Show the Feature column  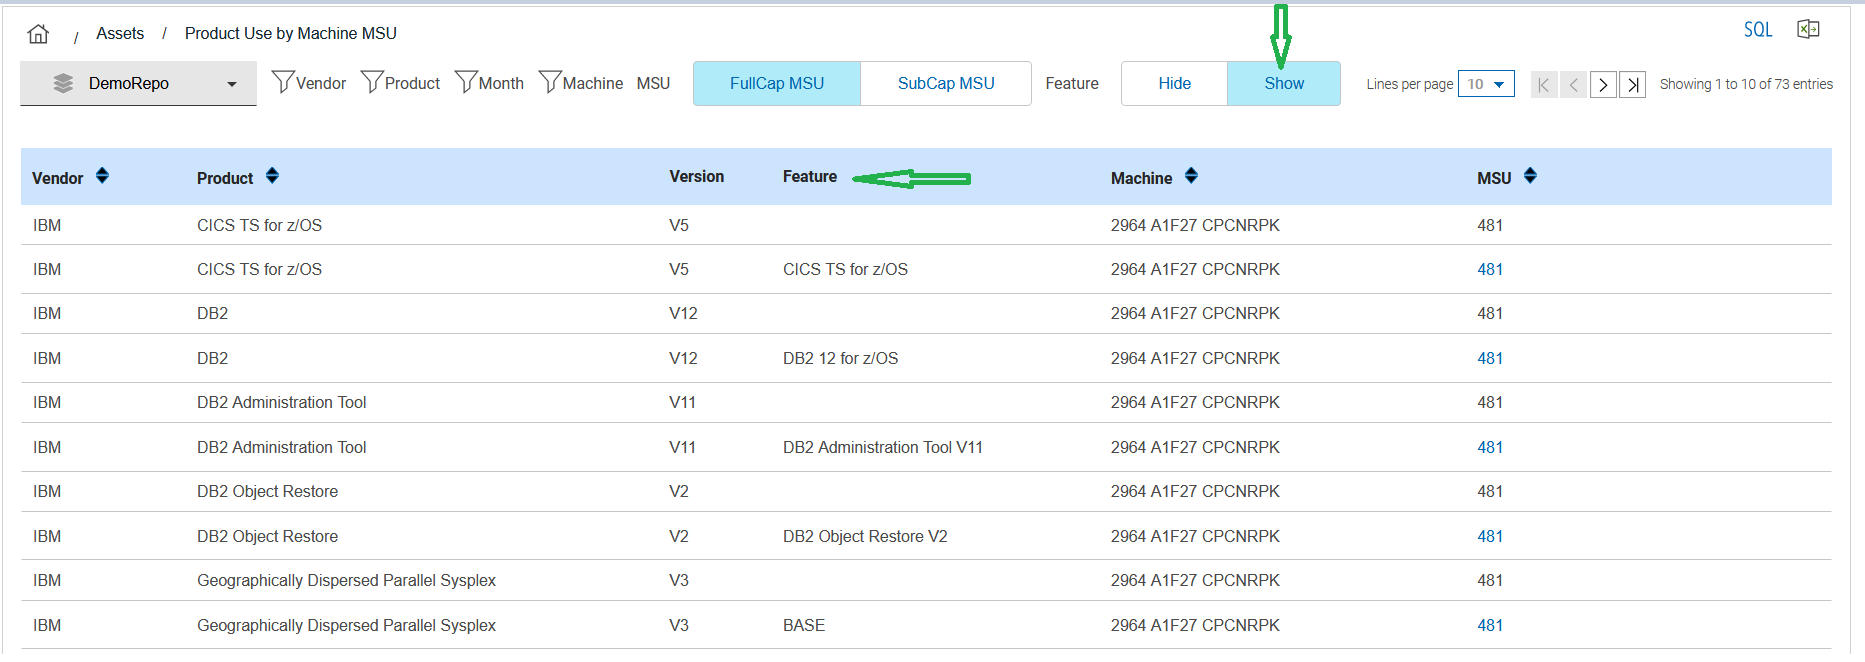(1283, 84)
